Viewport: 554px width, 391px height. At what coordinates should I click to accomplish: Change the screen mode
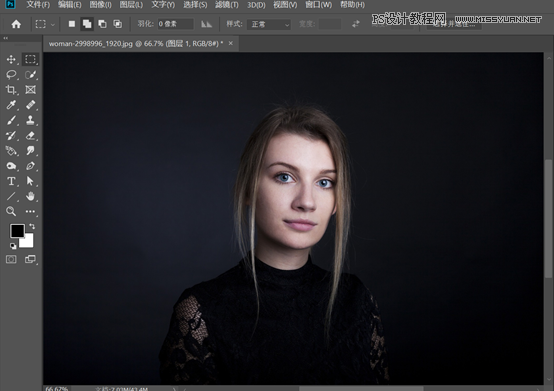(x=30, y=259)
